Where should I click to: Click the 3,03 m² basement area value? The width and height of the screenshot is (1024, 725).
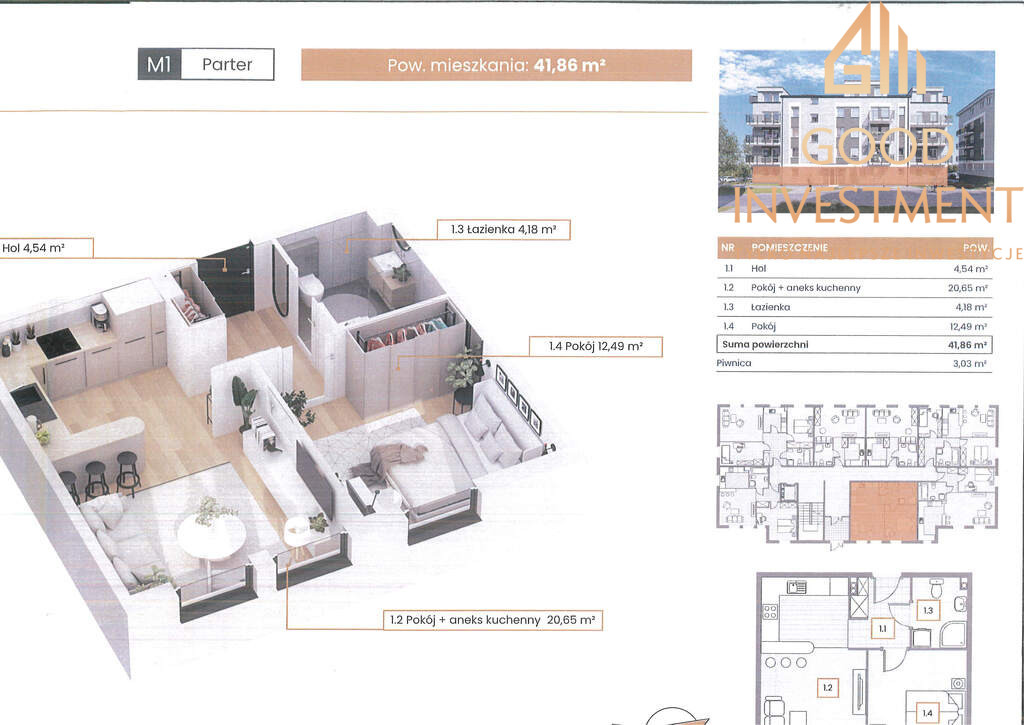pos(970,364)
